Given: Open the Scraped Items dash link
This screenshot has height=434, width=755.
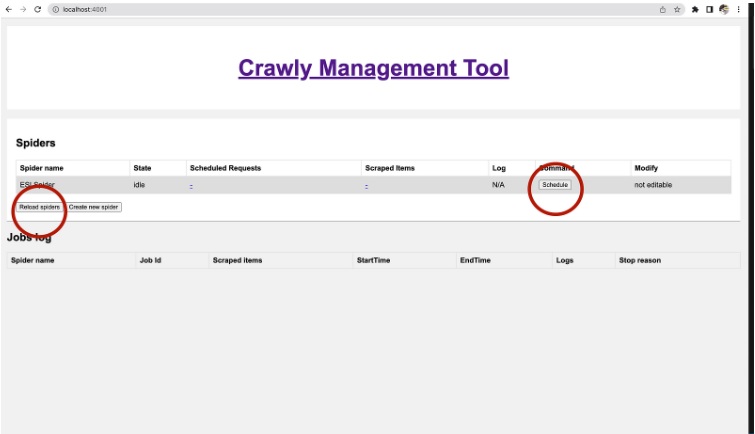Looking at the screenshot, I should (366, 185).
